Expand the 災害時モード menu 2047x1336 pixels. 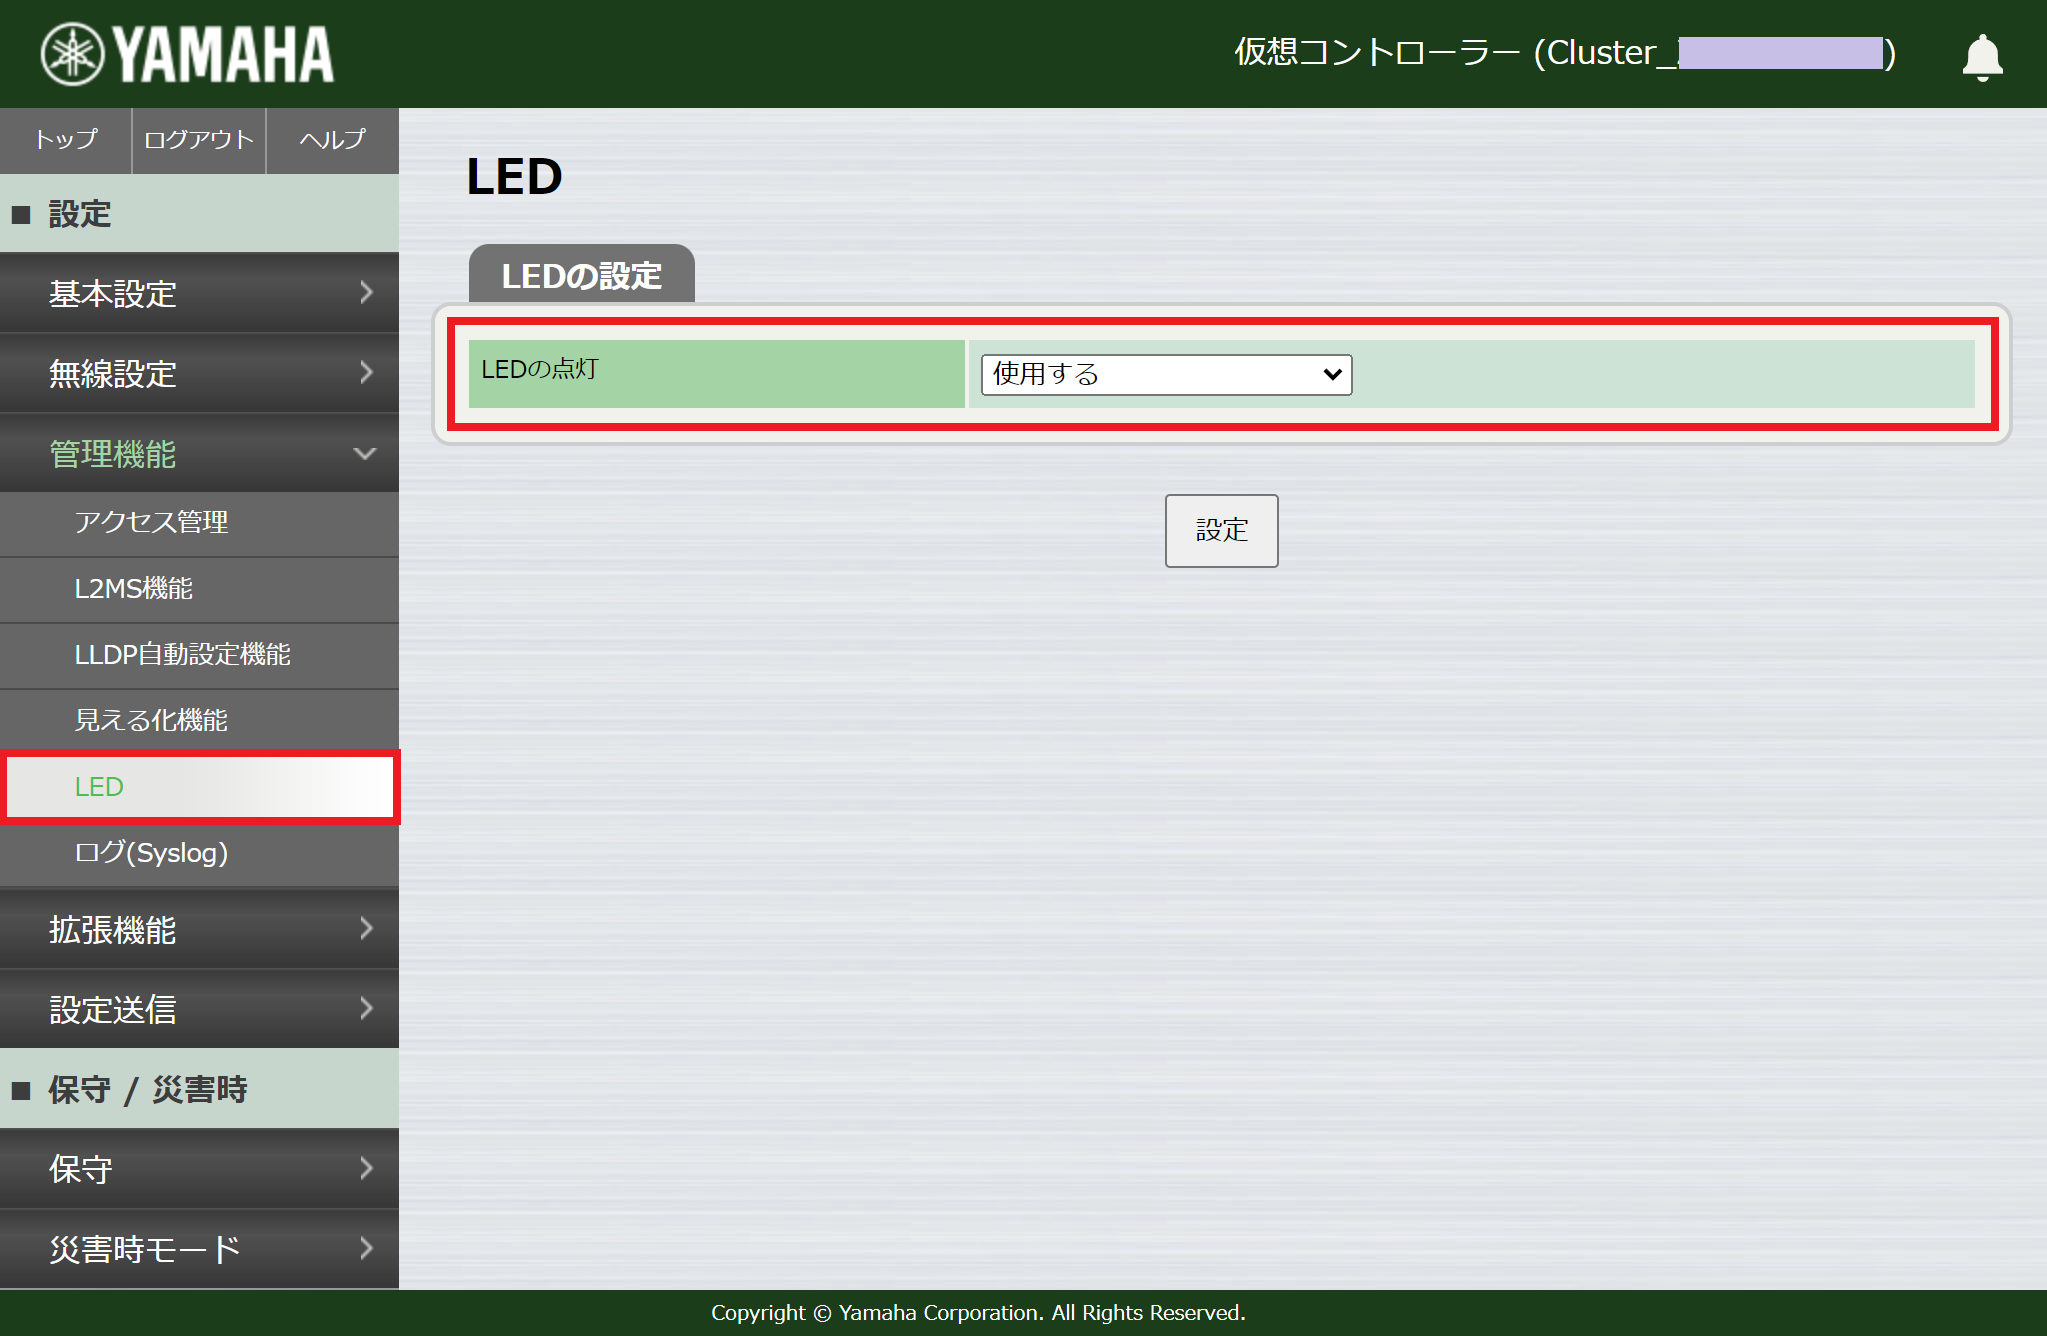[199, 1249]
